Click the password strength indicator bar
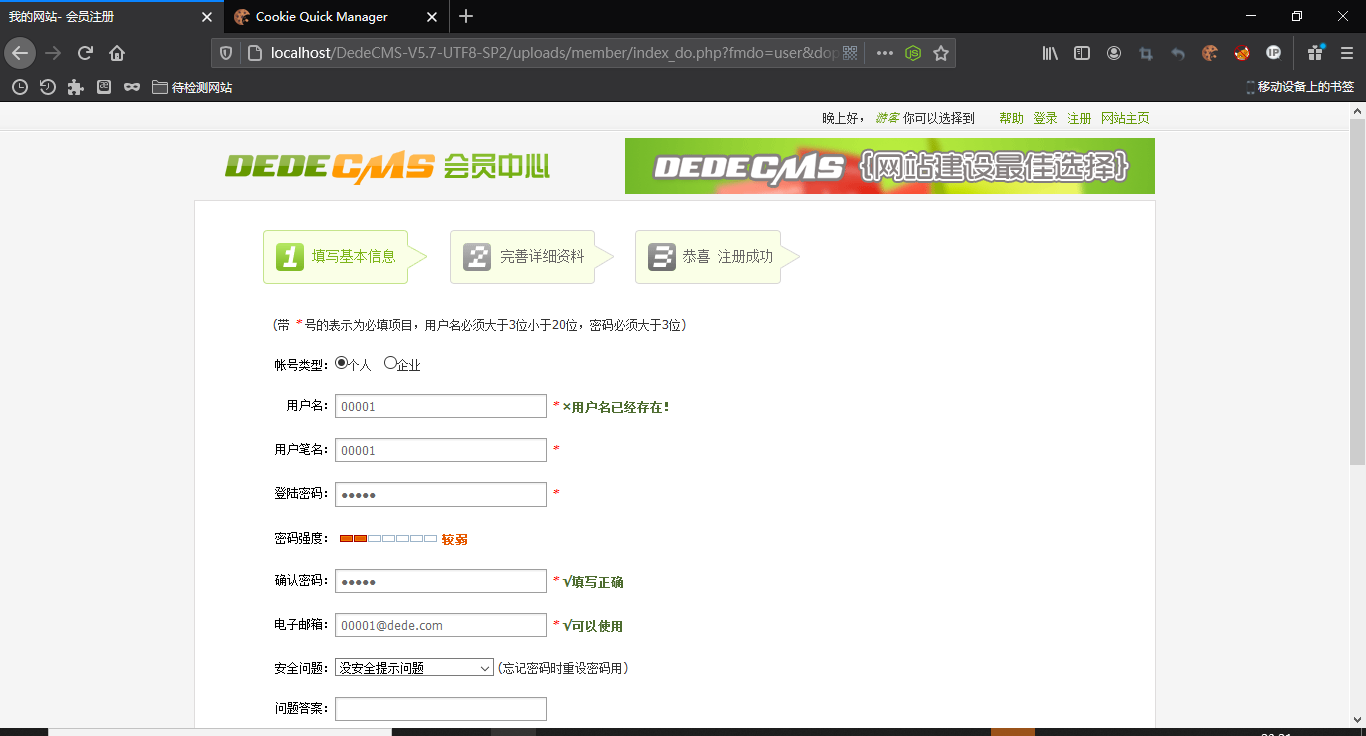The image size is (1366, 736). tap(389, 537)
